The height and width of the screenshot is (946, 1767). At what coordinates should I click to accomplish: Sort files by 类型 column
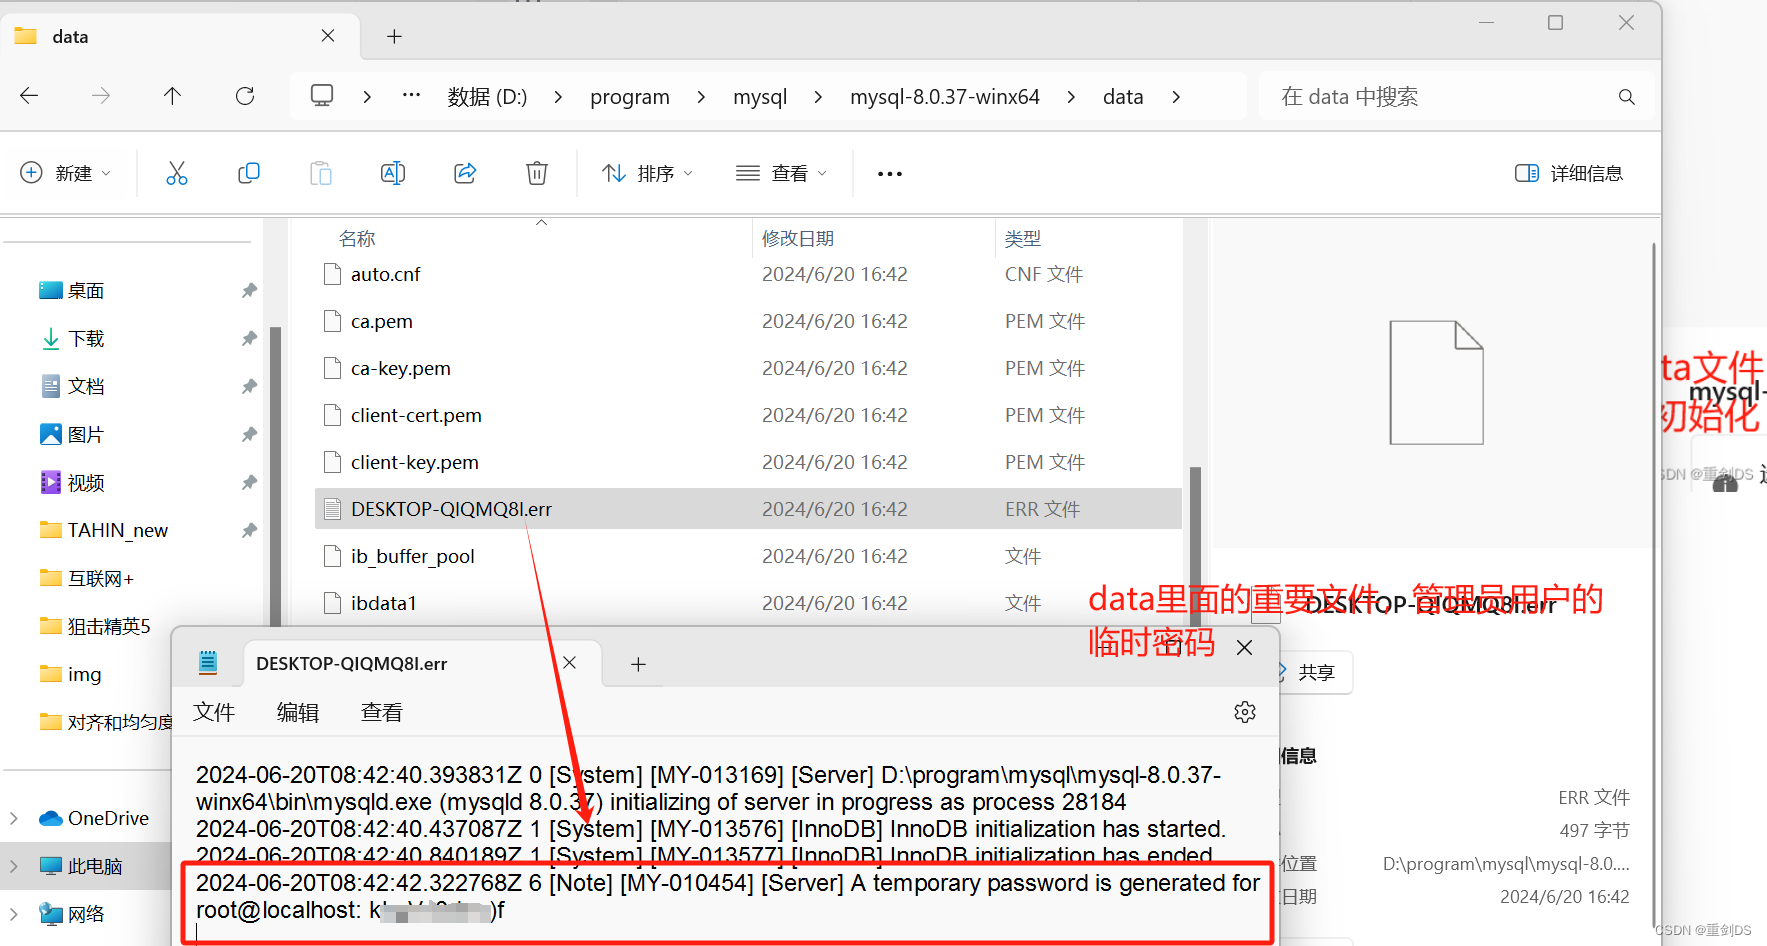tap(1023, 238)
